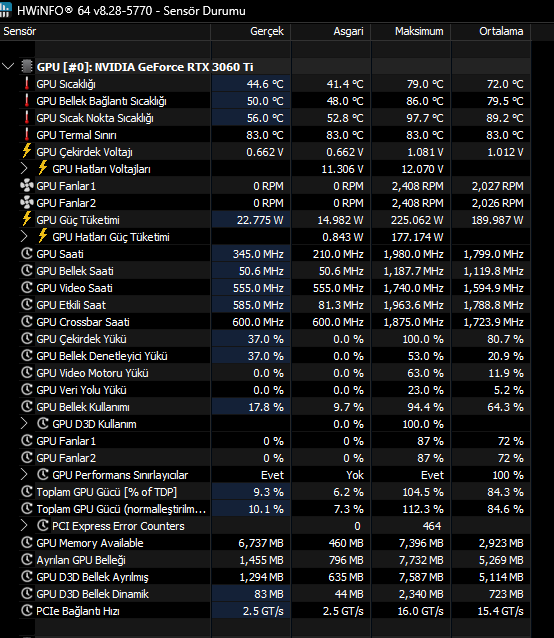The image size is (554, 638).
Task: Click fan icon of GPU Fanlar1 RPM row
Action: pos(27,186)
